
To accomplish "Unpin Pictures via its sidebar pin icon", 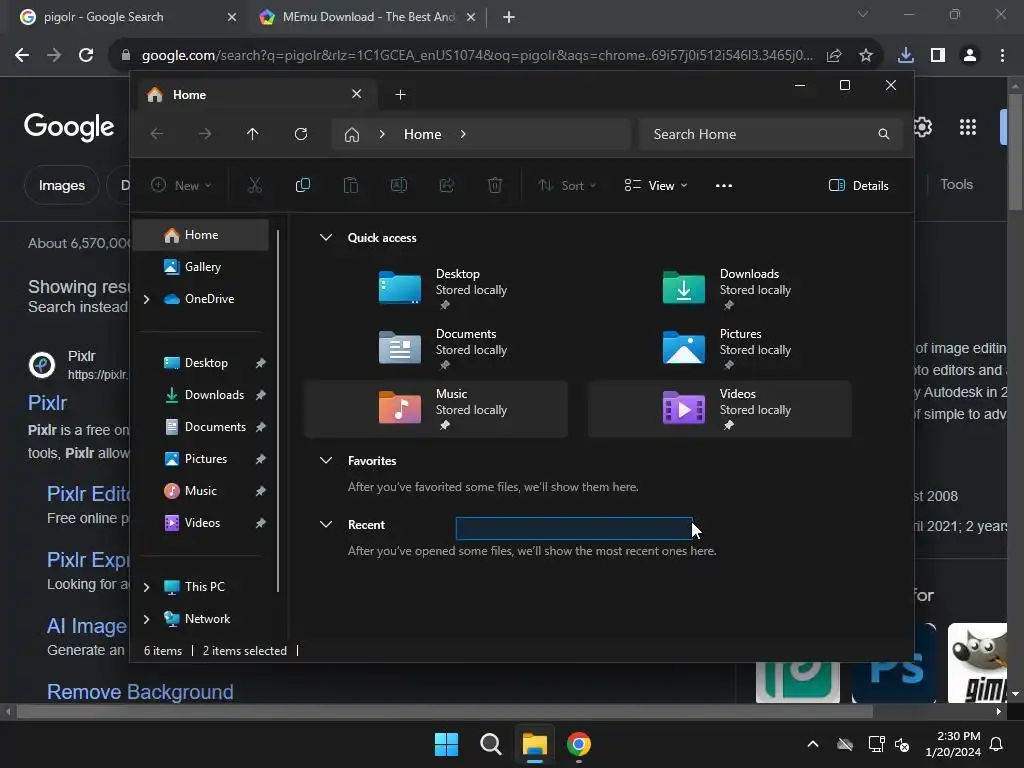I will (261, 459).
